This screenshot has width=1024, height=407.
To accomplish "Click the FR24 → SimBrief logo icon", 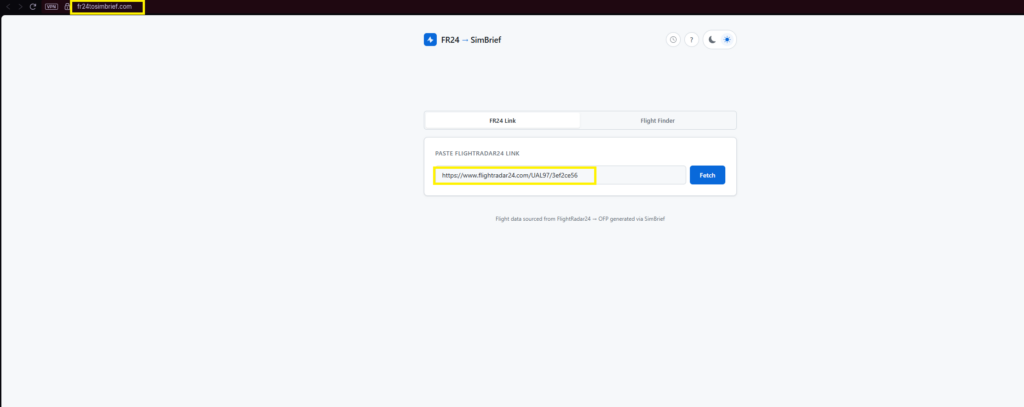I will 430,40.
